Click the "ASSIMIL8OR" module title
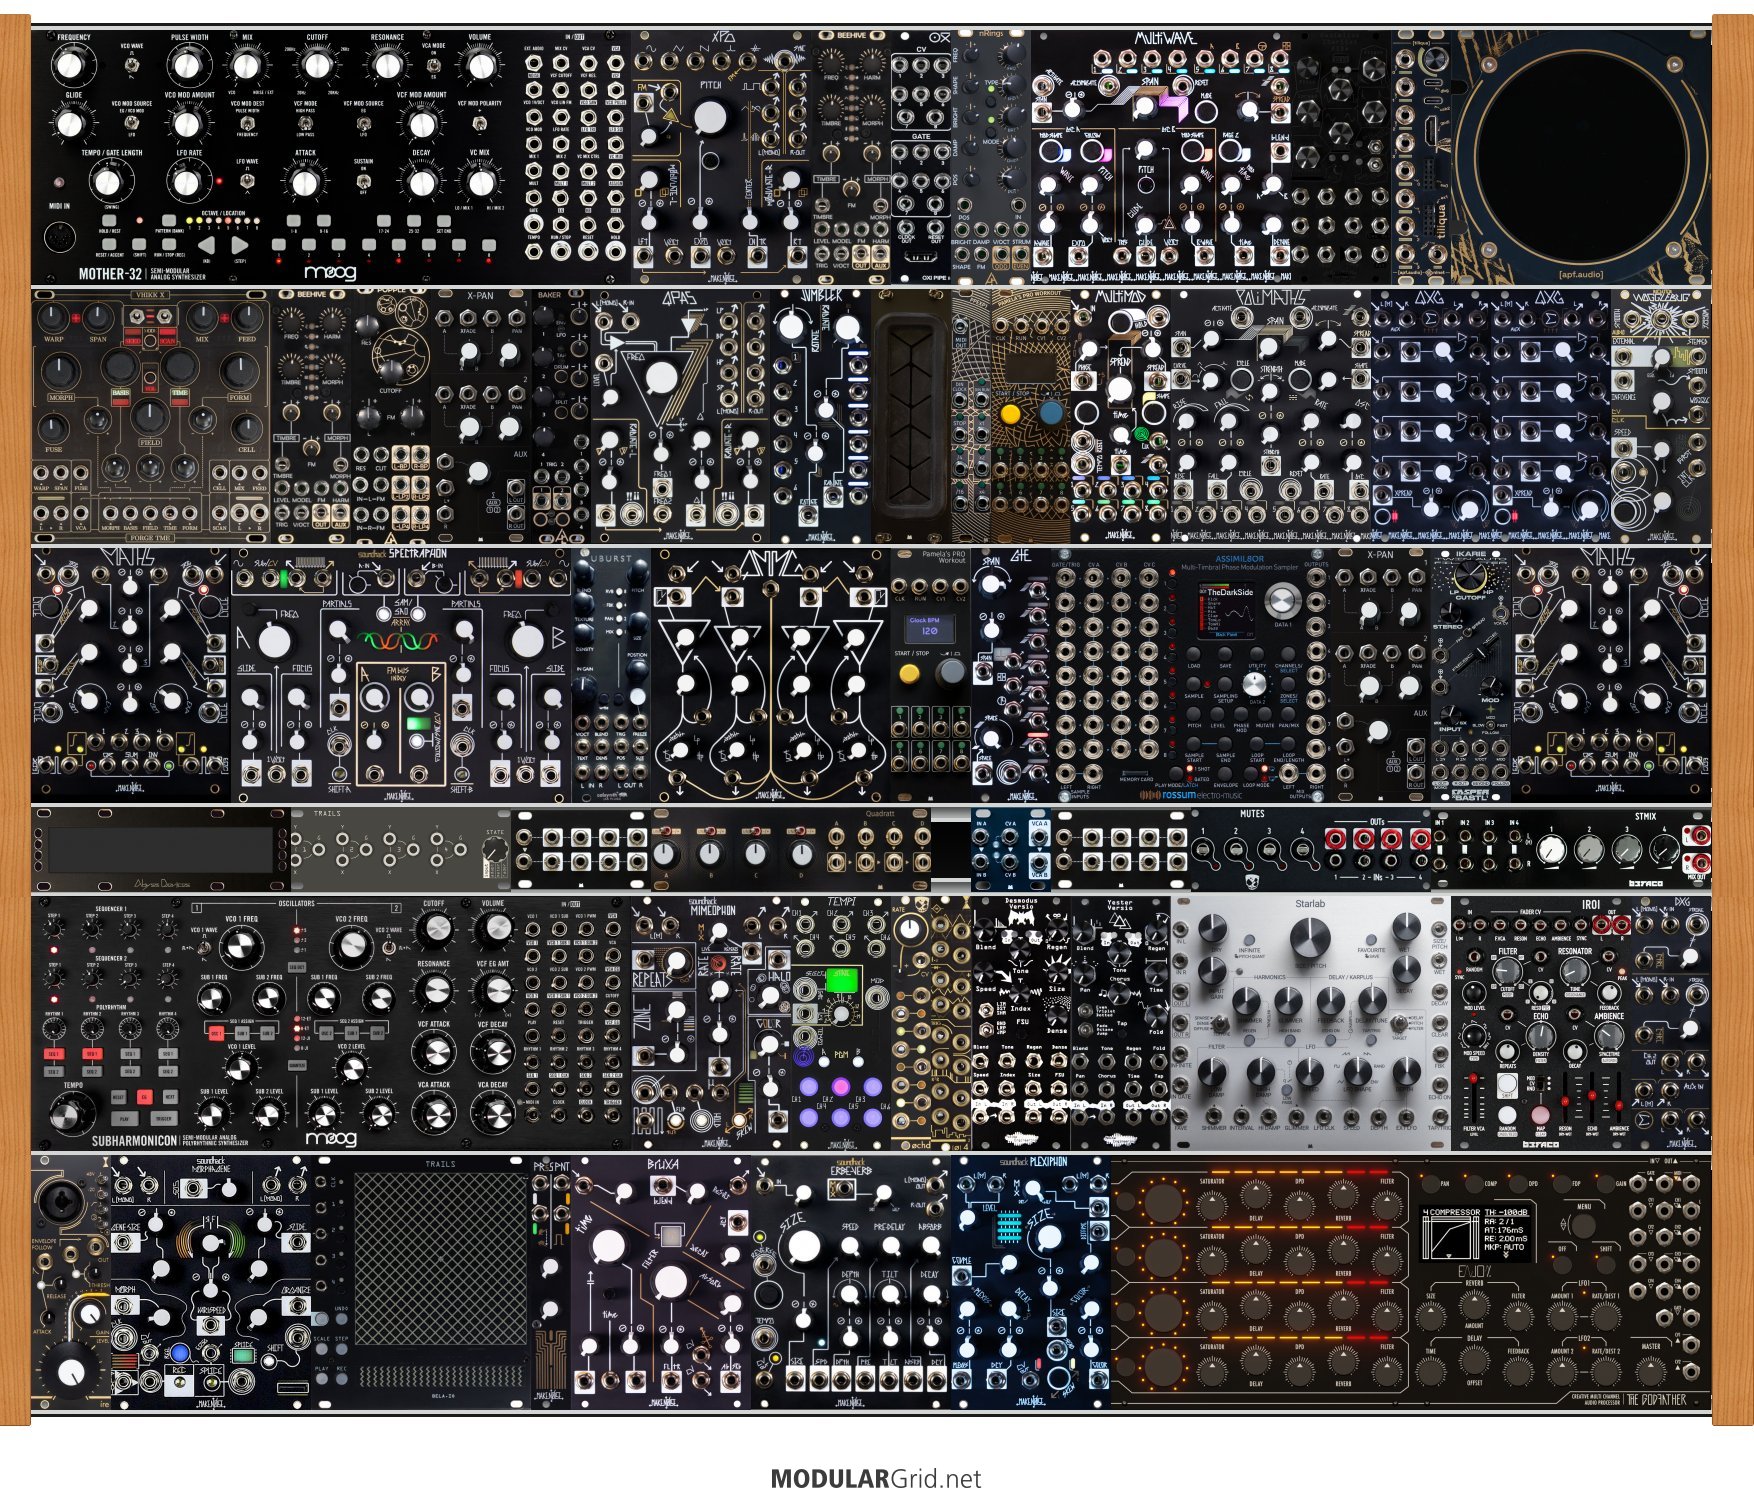This screenshot has width=1754, height=1500. click(x=1241, y=558)
